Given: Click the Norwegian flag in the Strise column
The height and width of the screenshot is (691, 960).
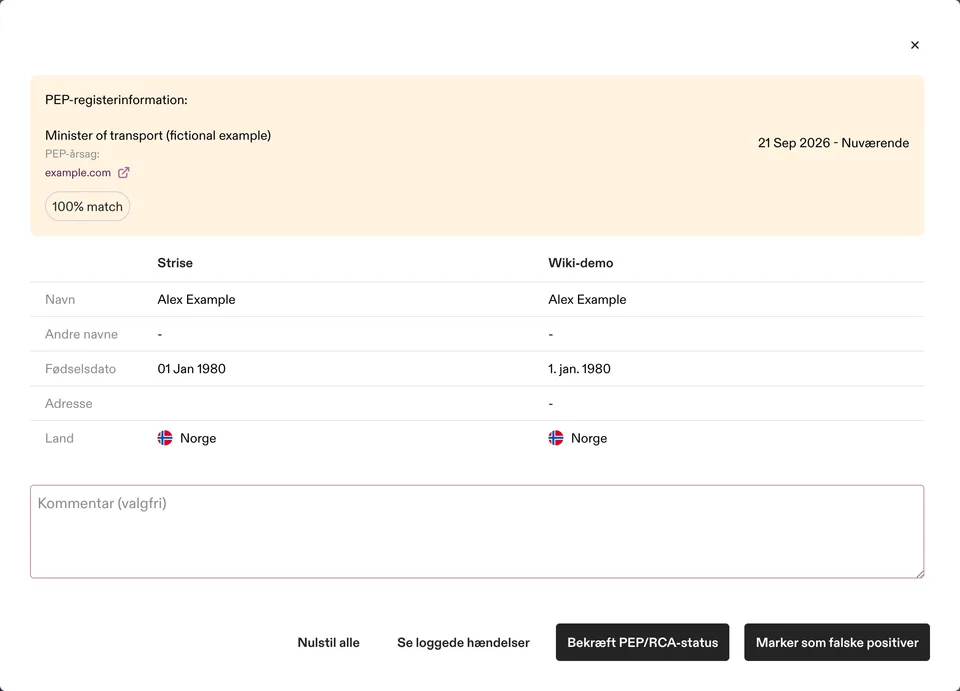Looking at the screenshot, I should [165, 438].
